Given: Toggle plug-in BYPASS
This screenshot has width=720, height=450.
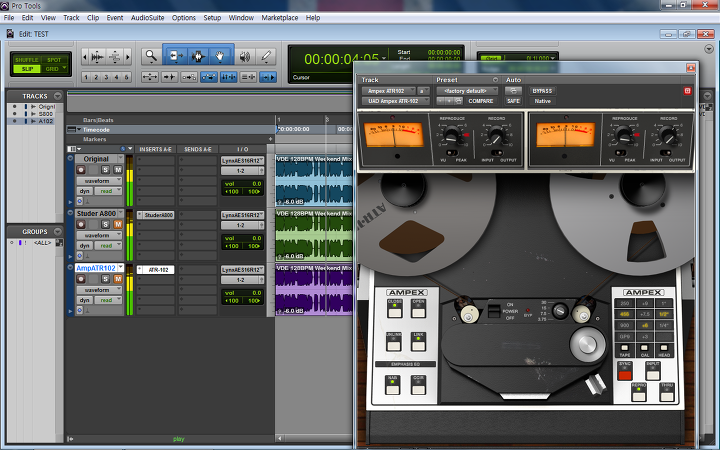Looking at the screenshot, I should [542, 91].
